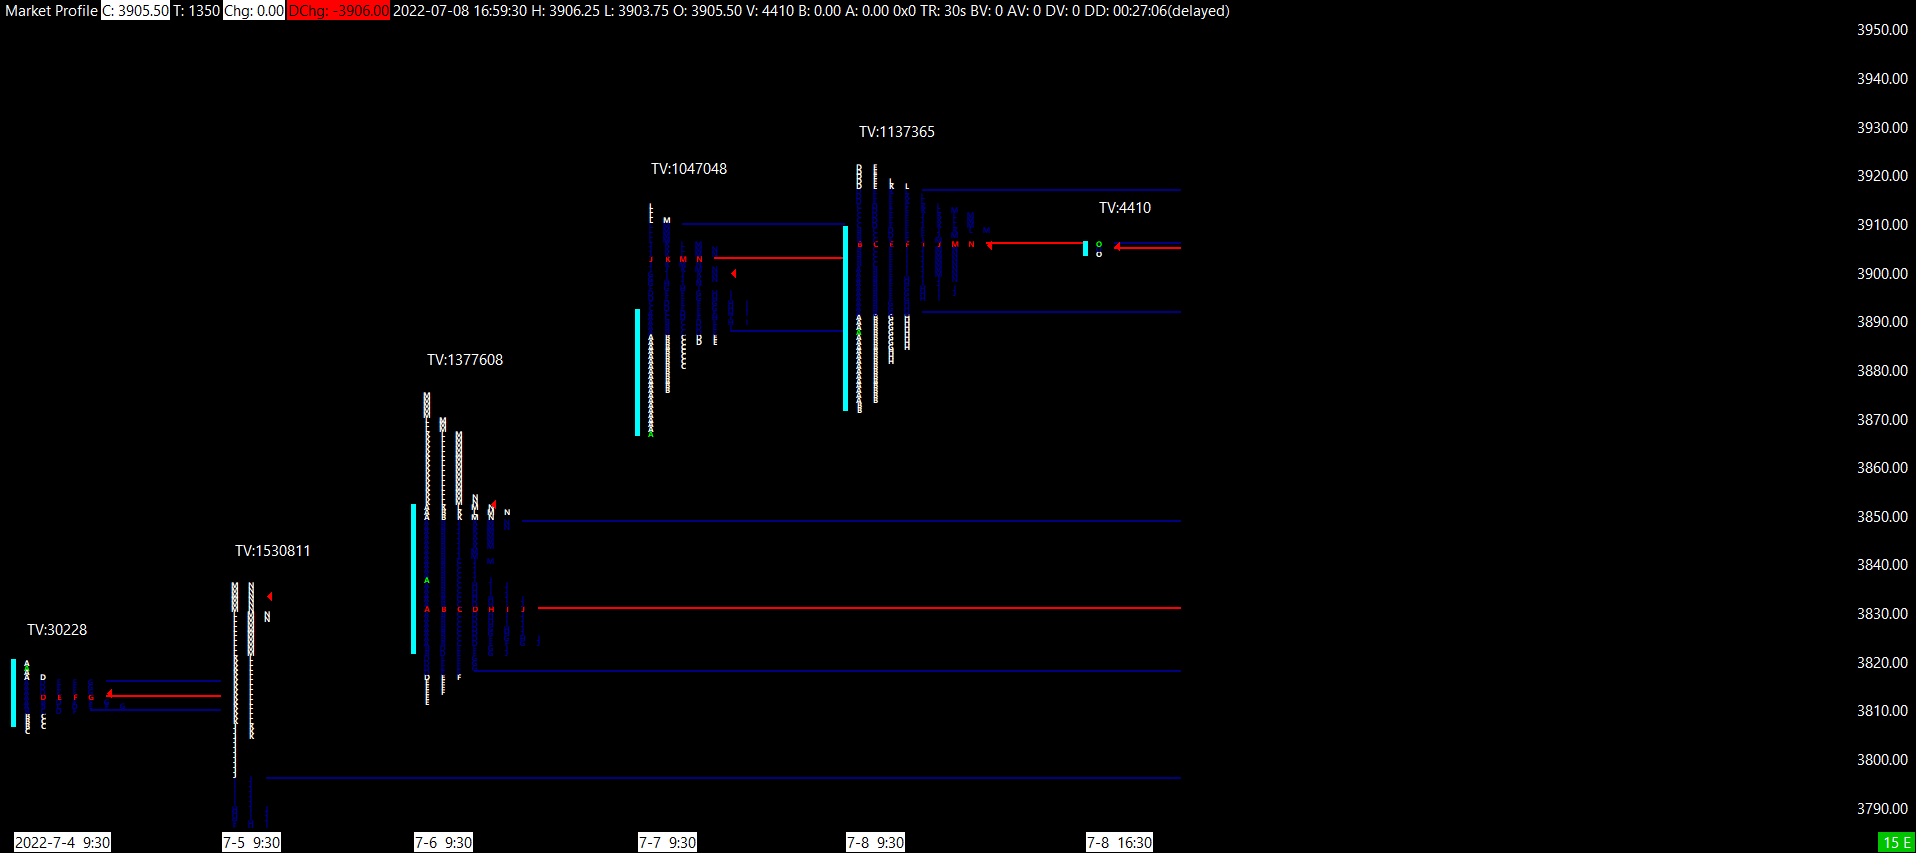This screenshot has height=853, width=1916.
Task: Click the 3820.00 price axis label
Action: [x=1882, y=663]
